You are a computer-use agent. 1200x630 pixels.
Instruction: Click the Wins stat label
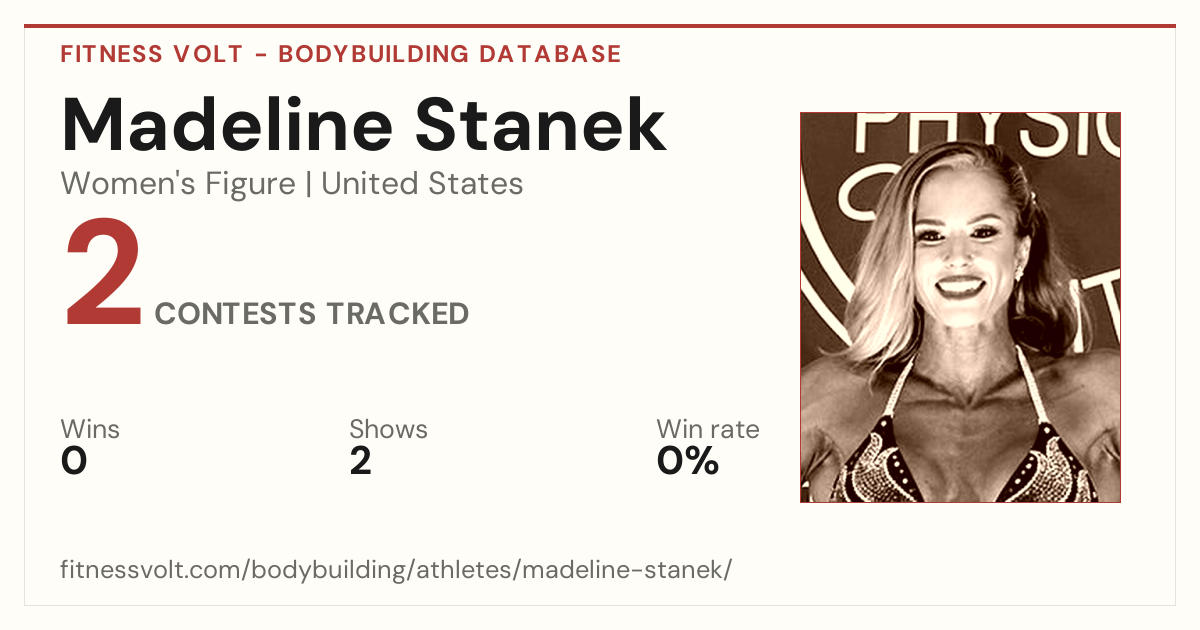click(x=90, y=429)
